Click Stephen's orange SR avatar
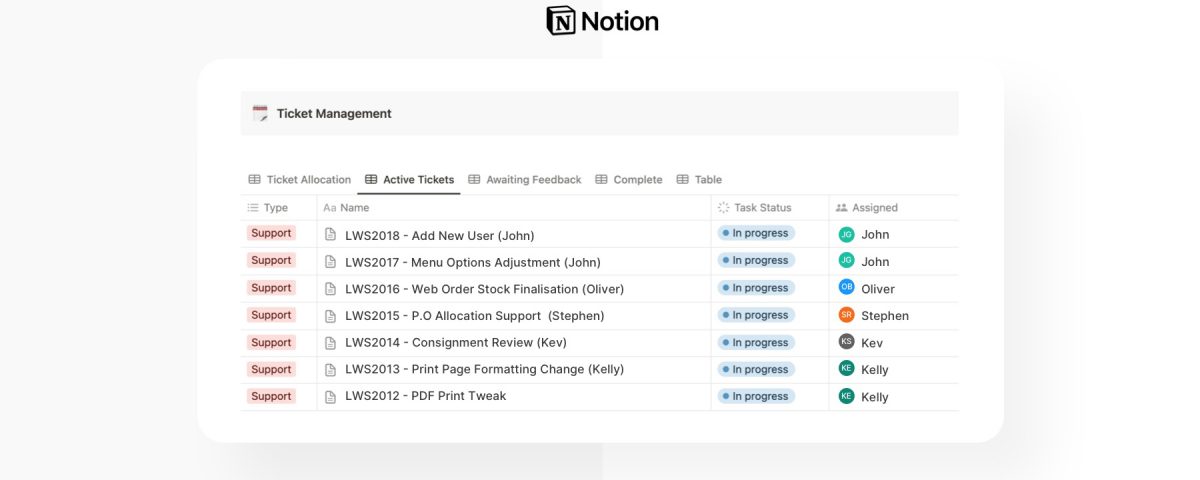The image size is (1200, 480). point(846,315)
